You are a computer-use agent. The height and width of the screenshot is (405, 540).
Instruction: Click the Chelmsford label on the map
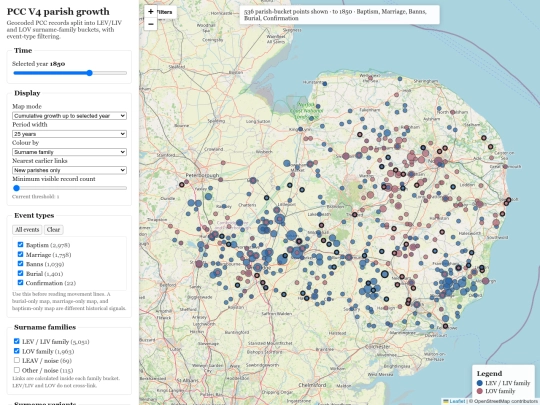(x=312, y=385)
